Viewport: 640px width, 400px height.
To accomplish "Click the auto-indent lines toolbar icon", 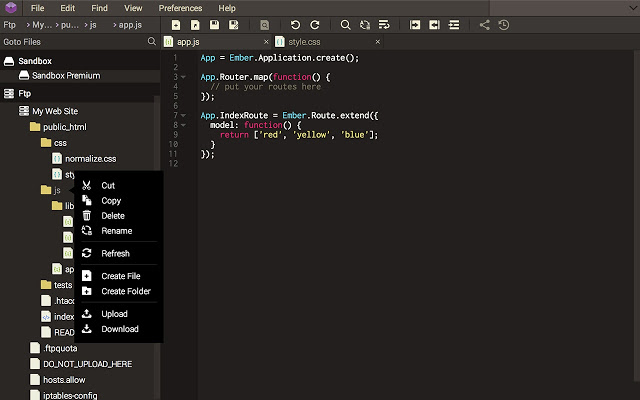I will [x=454, y=25].
